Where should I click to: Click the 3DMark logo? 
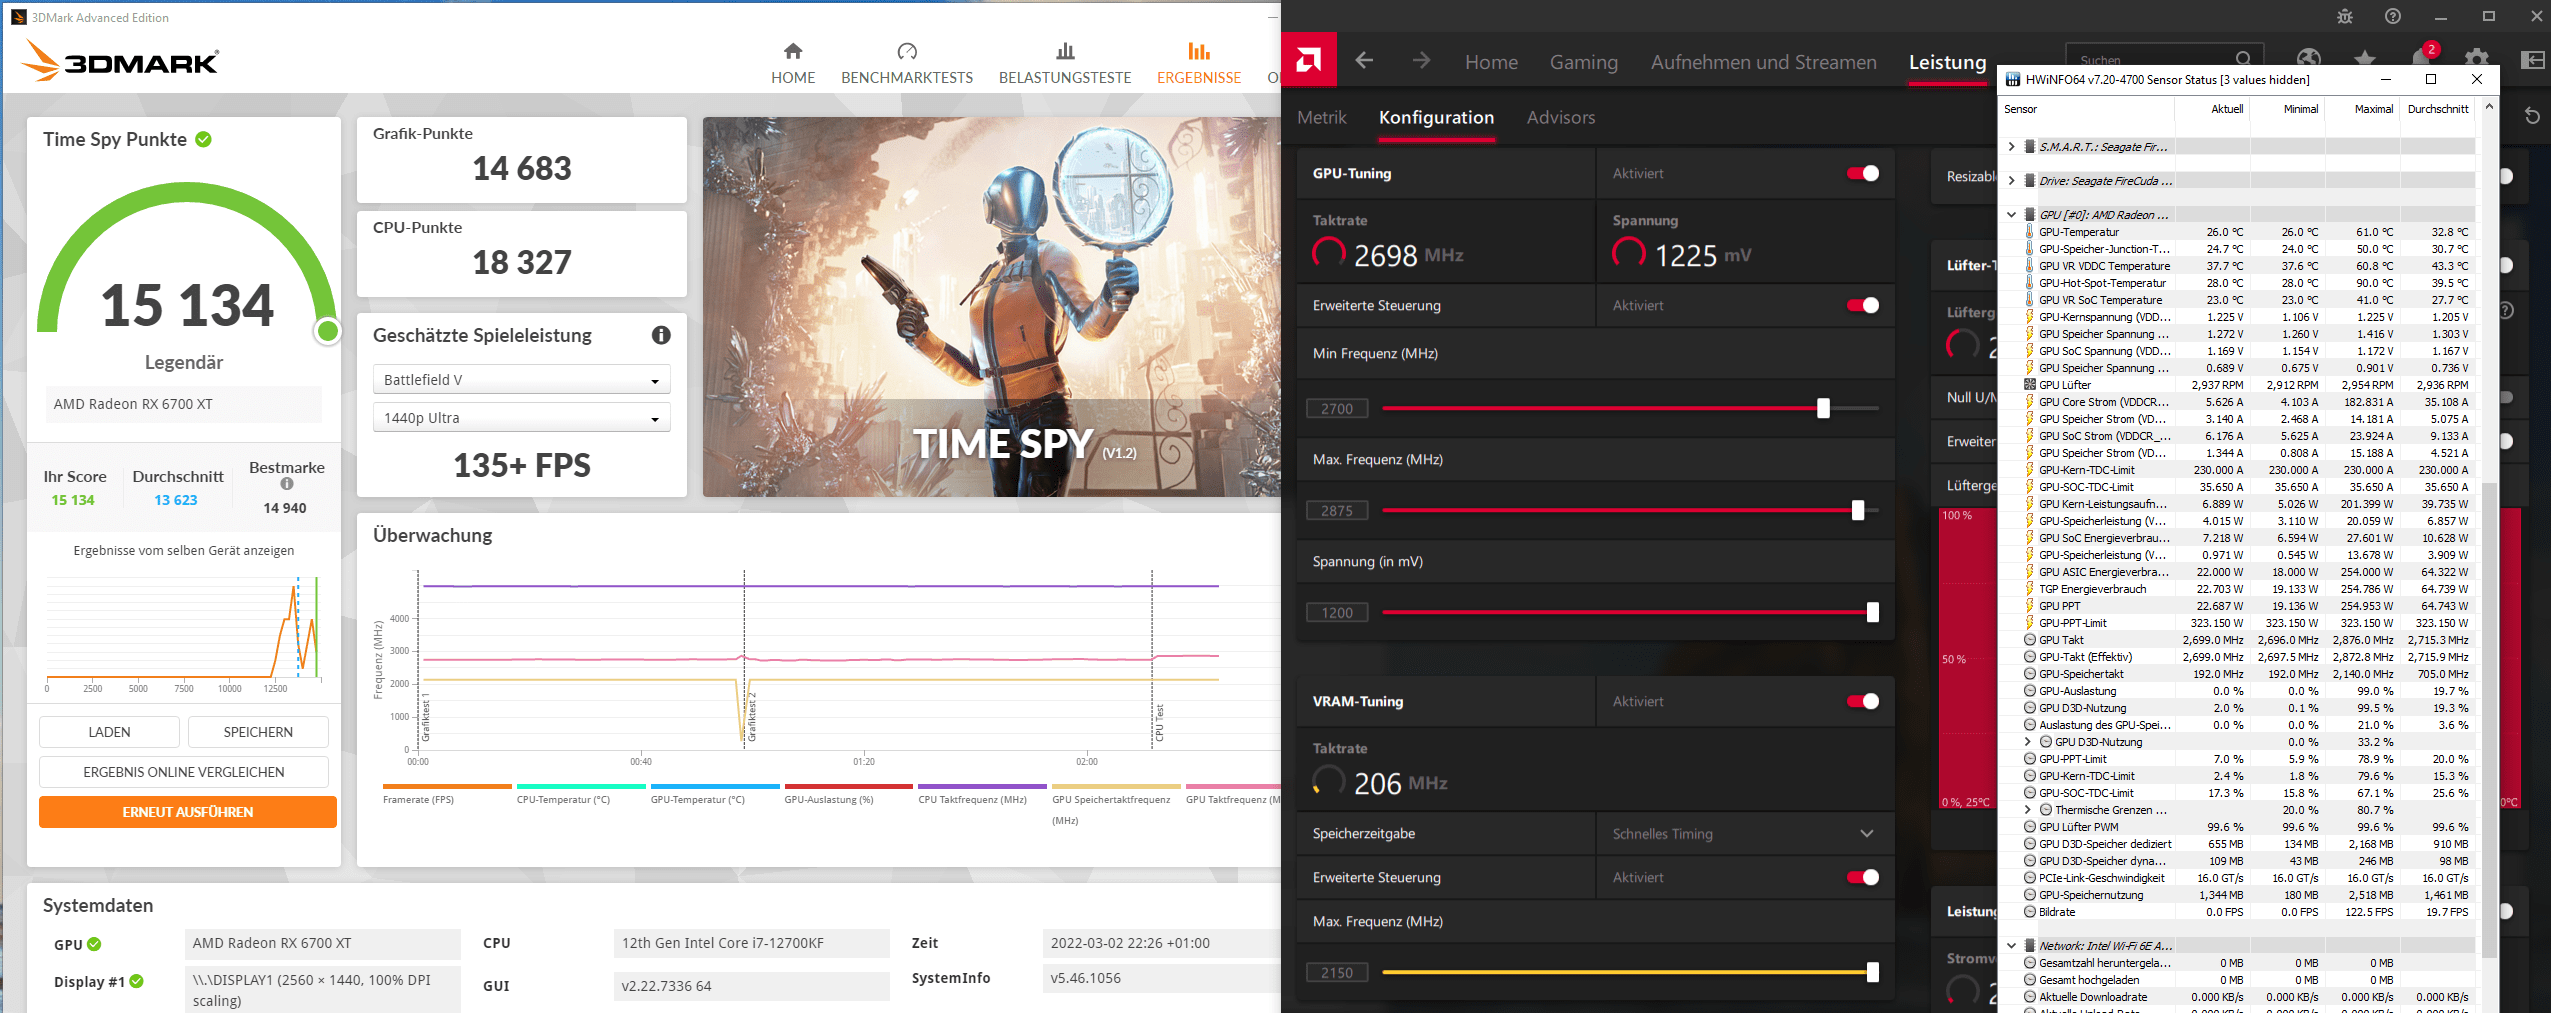120,61
